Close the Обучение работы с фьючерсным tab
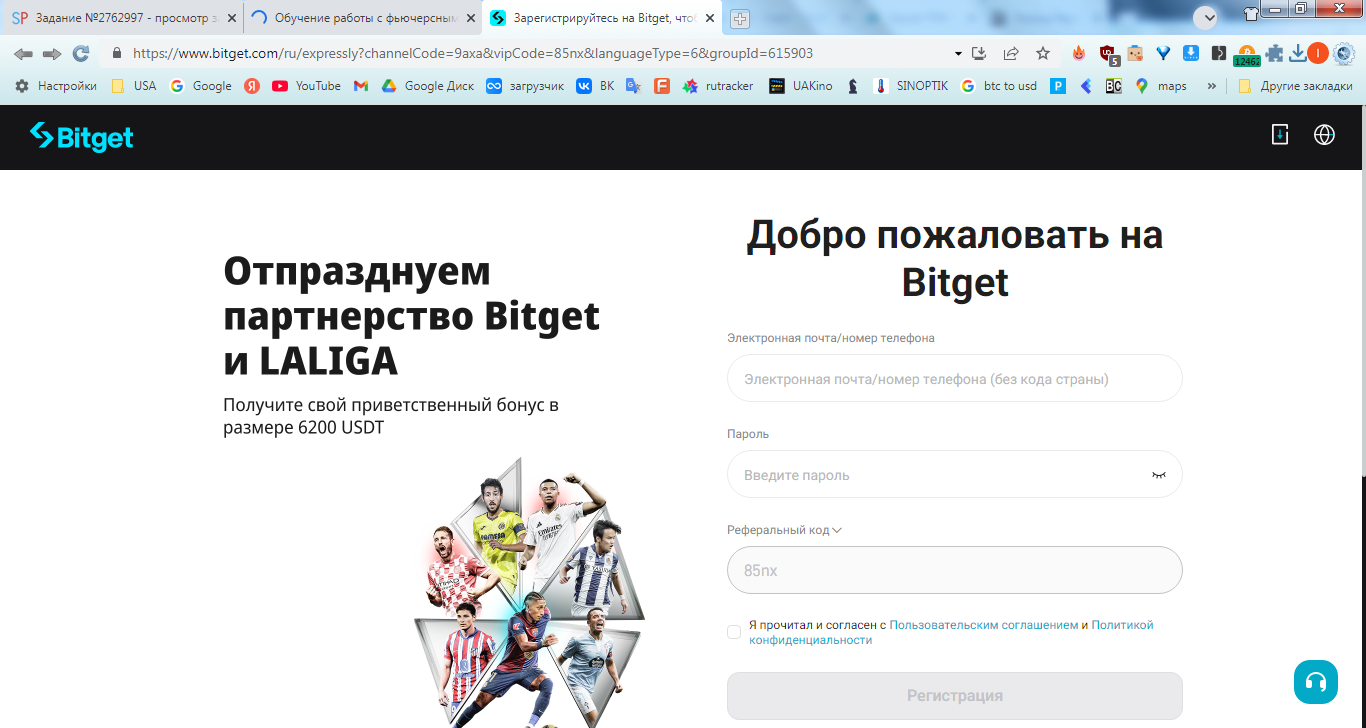 point(470,18)
